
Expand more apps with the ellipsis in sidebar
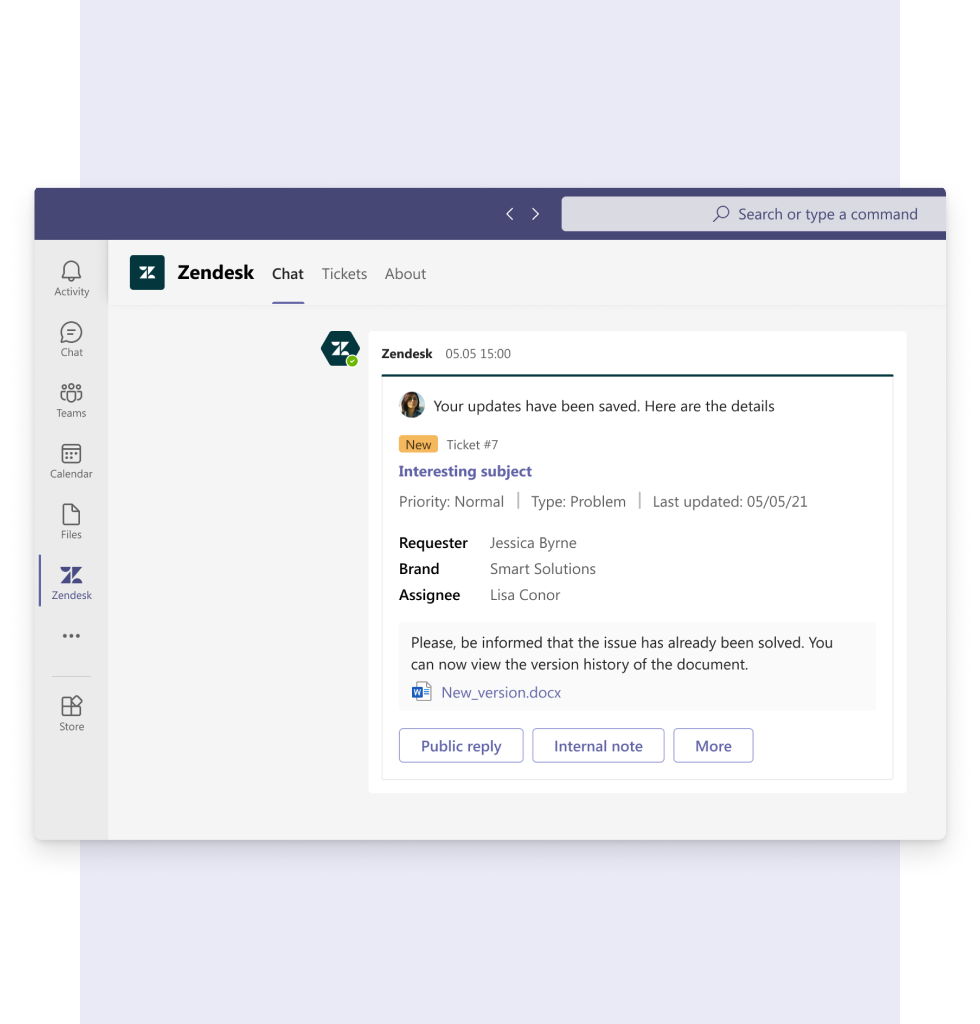tap(71, 635)
